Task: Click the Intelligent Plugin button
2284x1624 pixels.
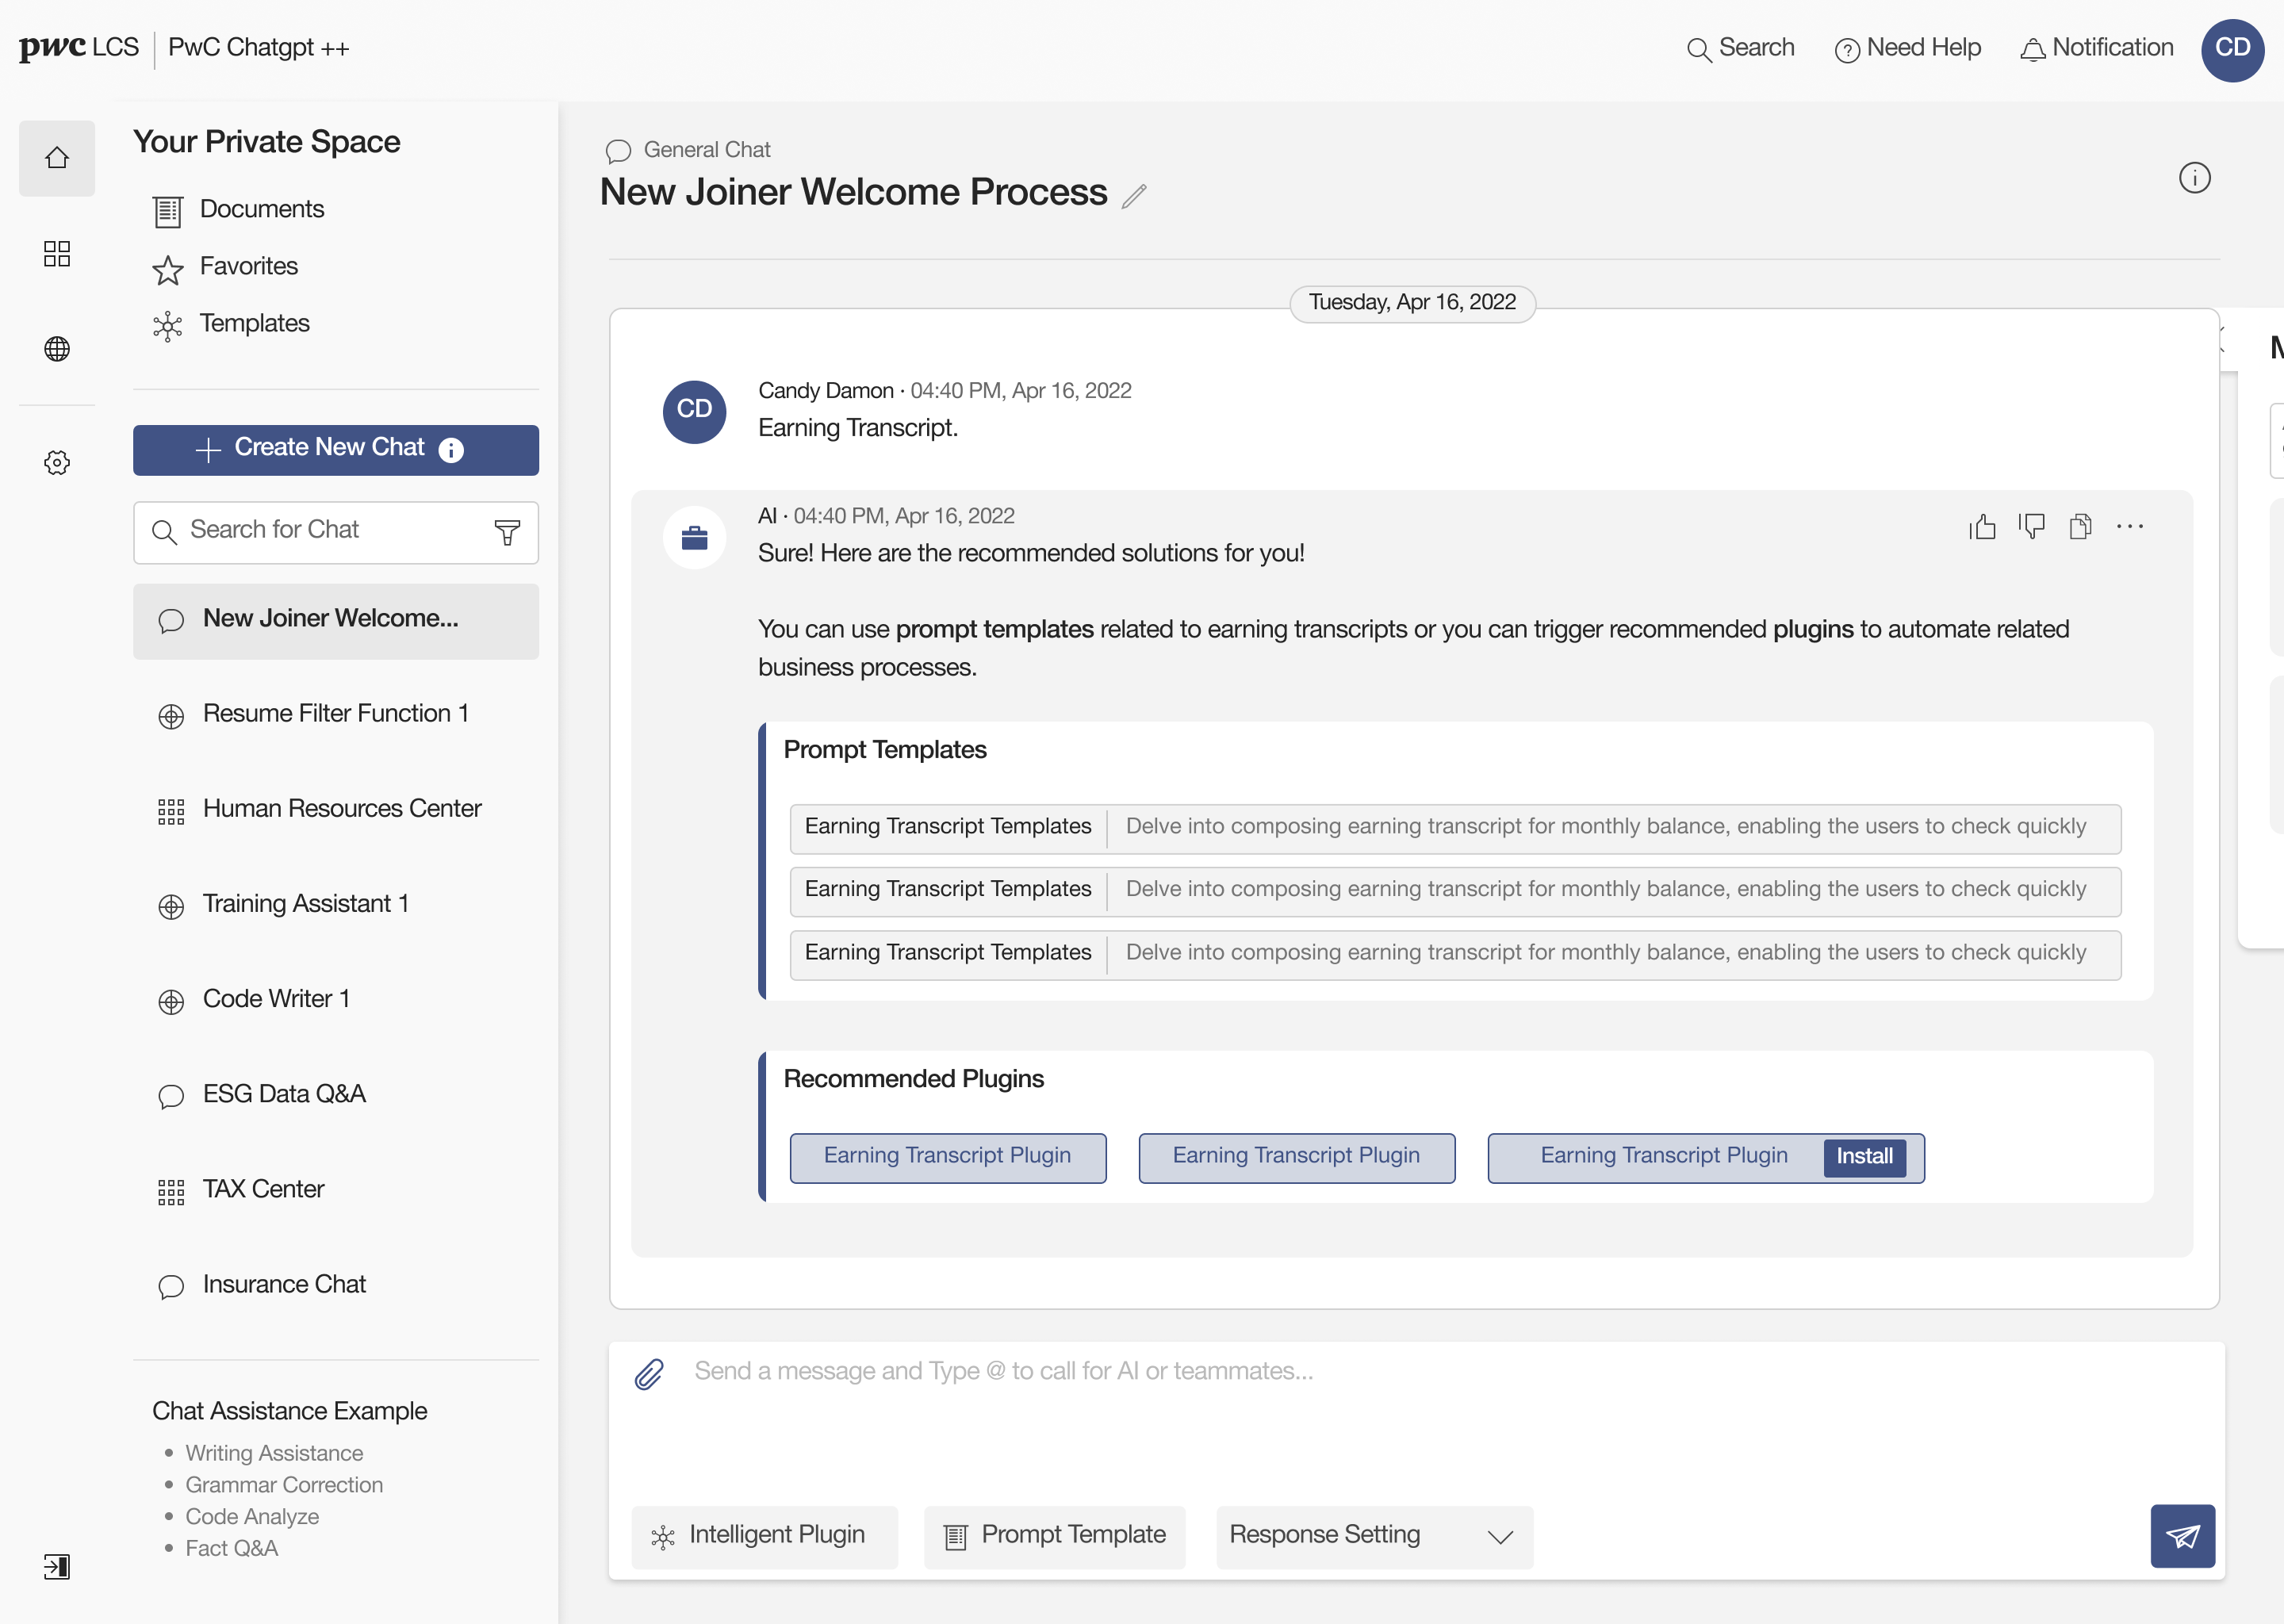Action: [x=764, y=1536]
